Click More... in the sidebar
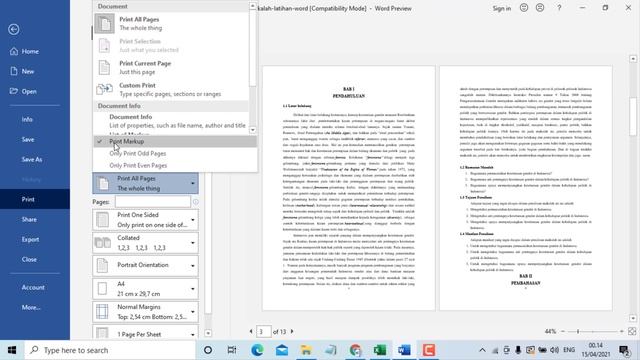This screenshot has width=640, height=360. [x=31, y=308]
